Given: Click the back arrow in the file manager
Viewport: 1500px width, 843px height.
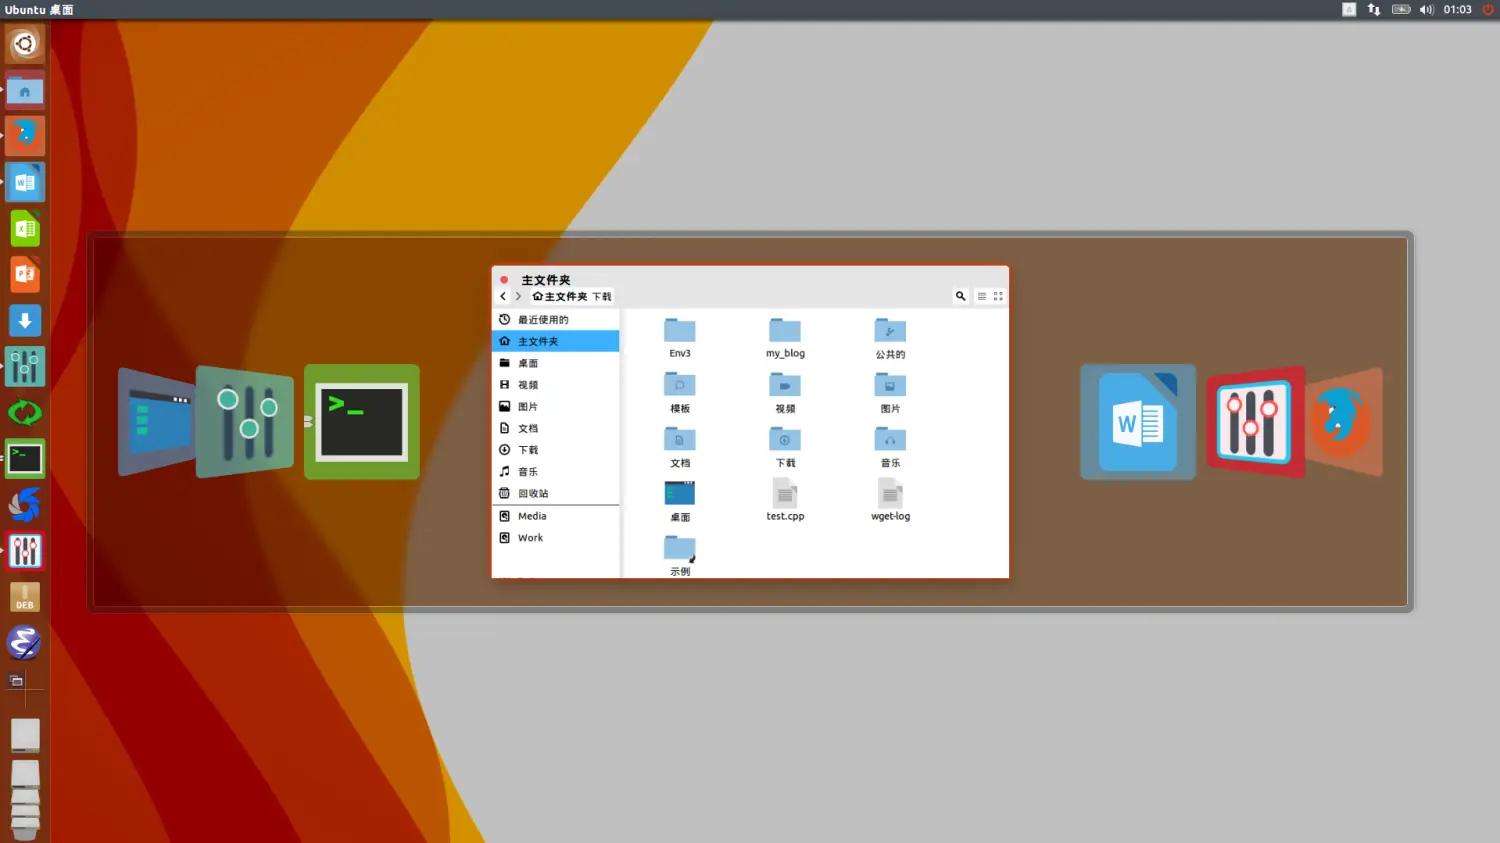Looking at the screenshot, I should point(503,296).
